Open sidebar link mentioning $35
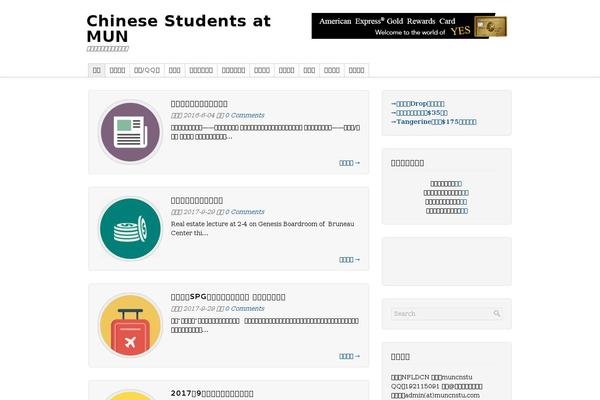Image resolution: width=600 pixels, height=400 pixels. coord(419,113)
